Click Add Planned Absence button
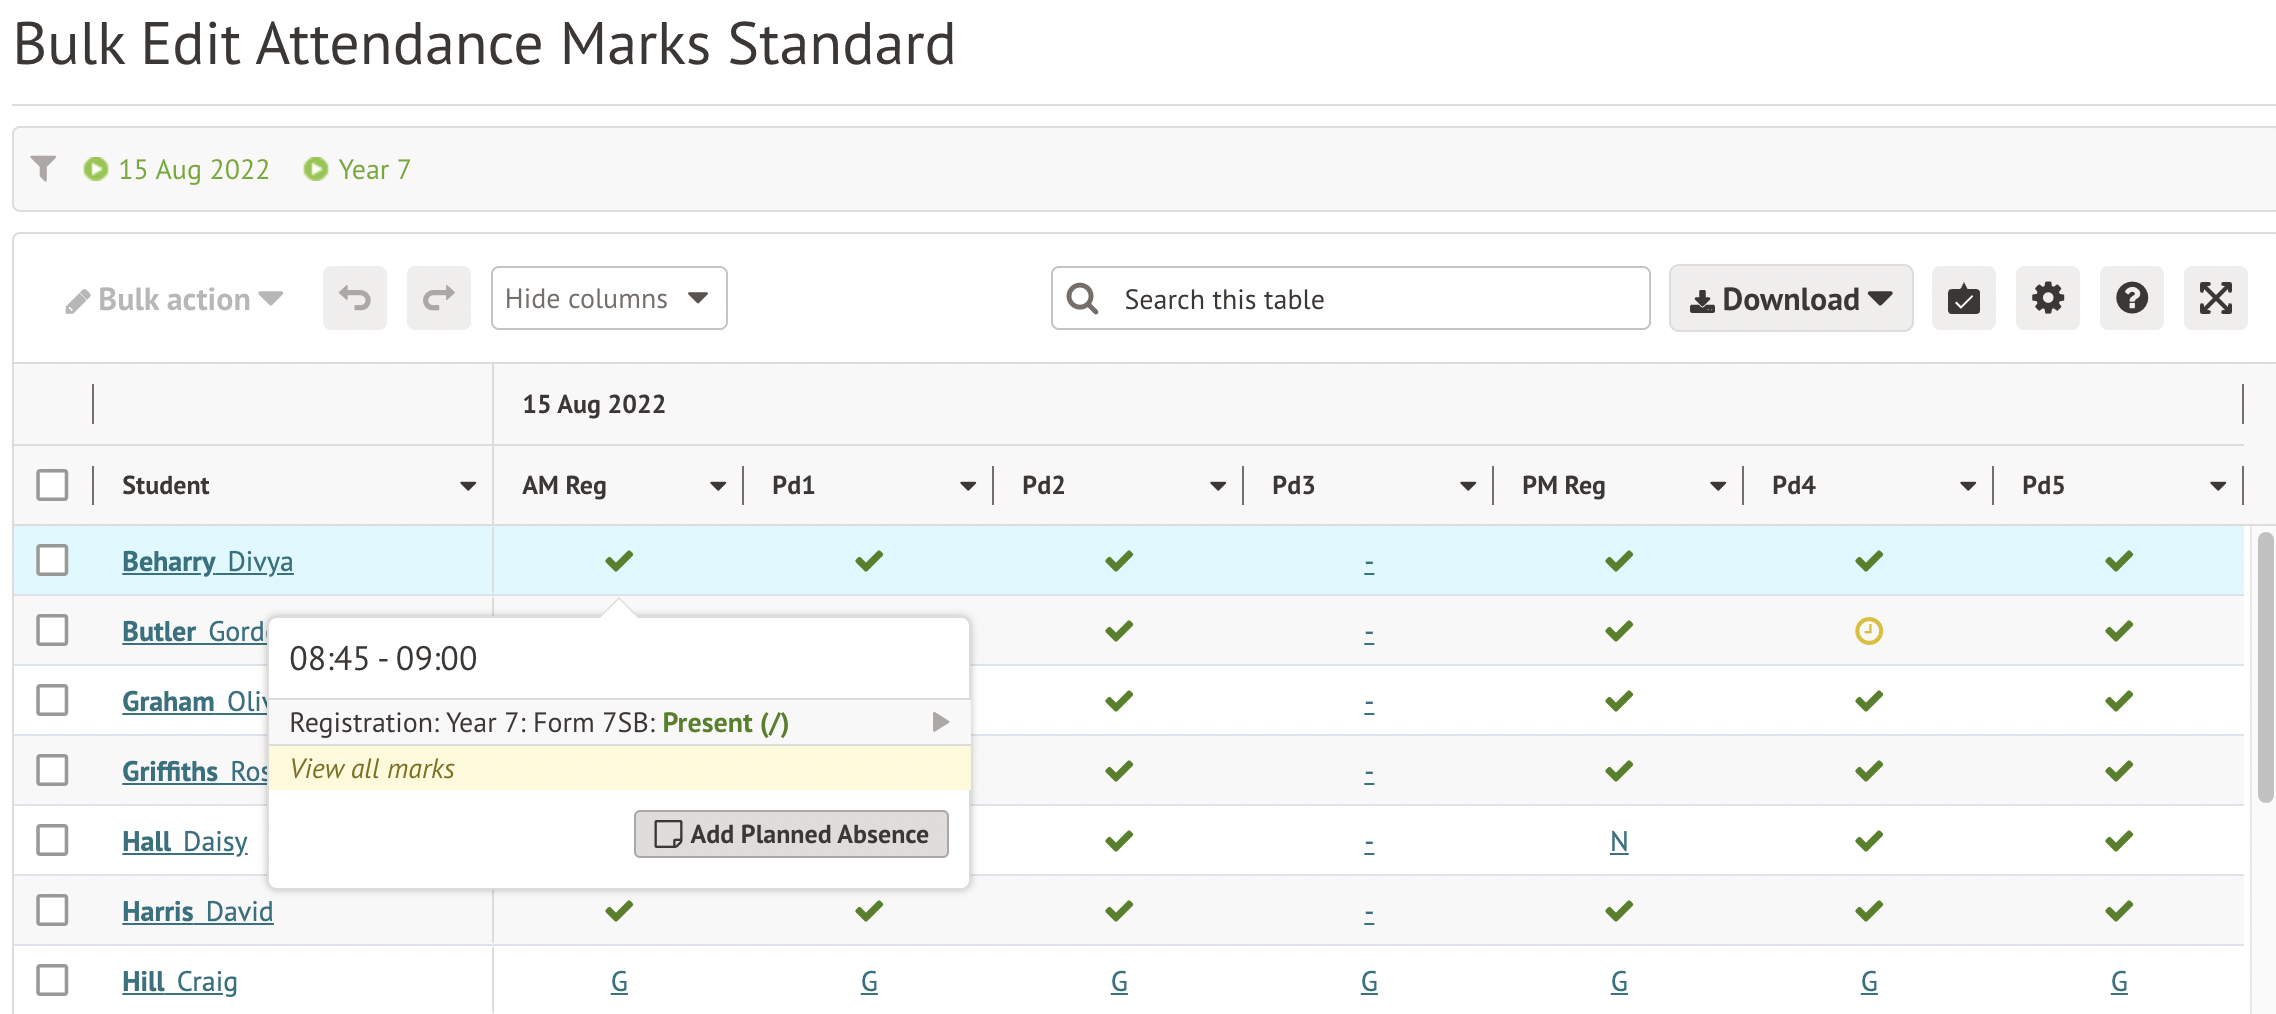 click(791, 834)
